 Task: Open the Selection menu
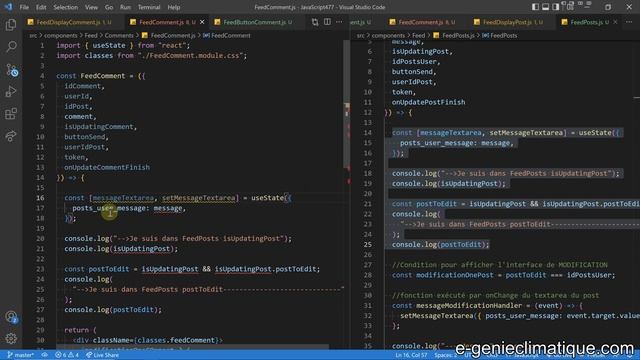66,7
